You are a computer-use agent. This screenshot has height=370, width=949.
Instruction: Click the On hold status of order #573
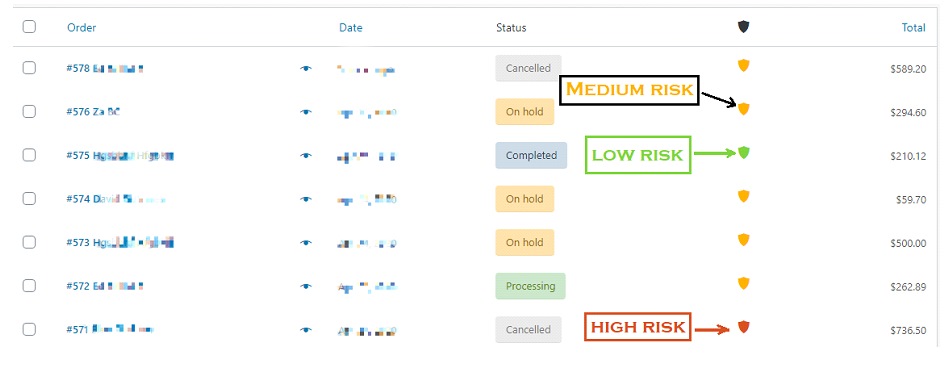[525, 242]
